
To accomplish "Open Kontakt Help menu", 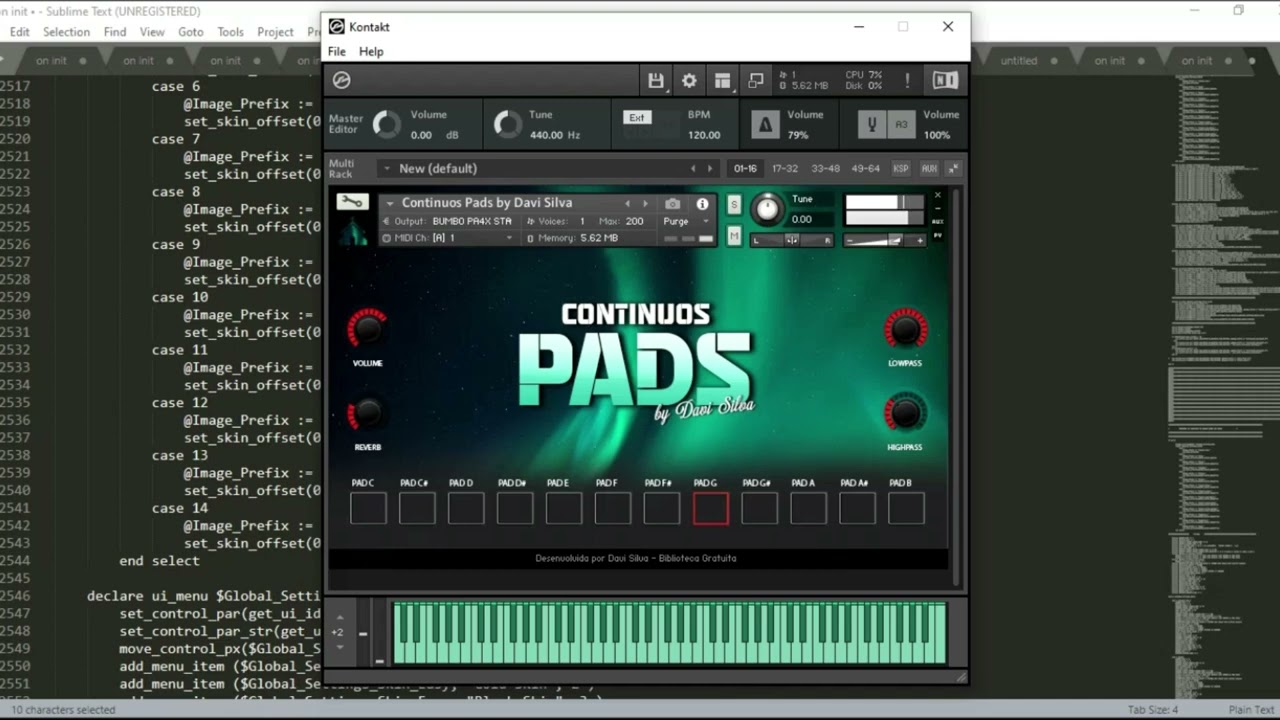I will click(x=371, y=52).
